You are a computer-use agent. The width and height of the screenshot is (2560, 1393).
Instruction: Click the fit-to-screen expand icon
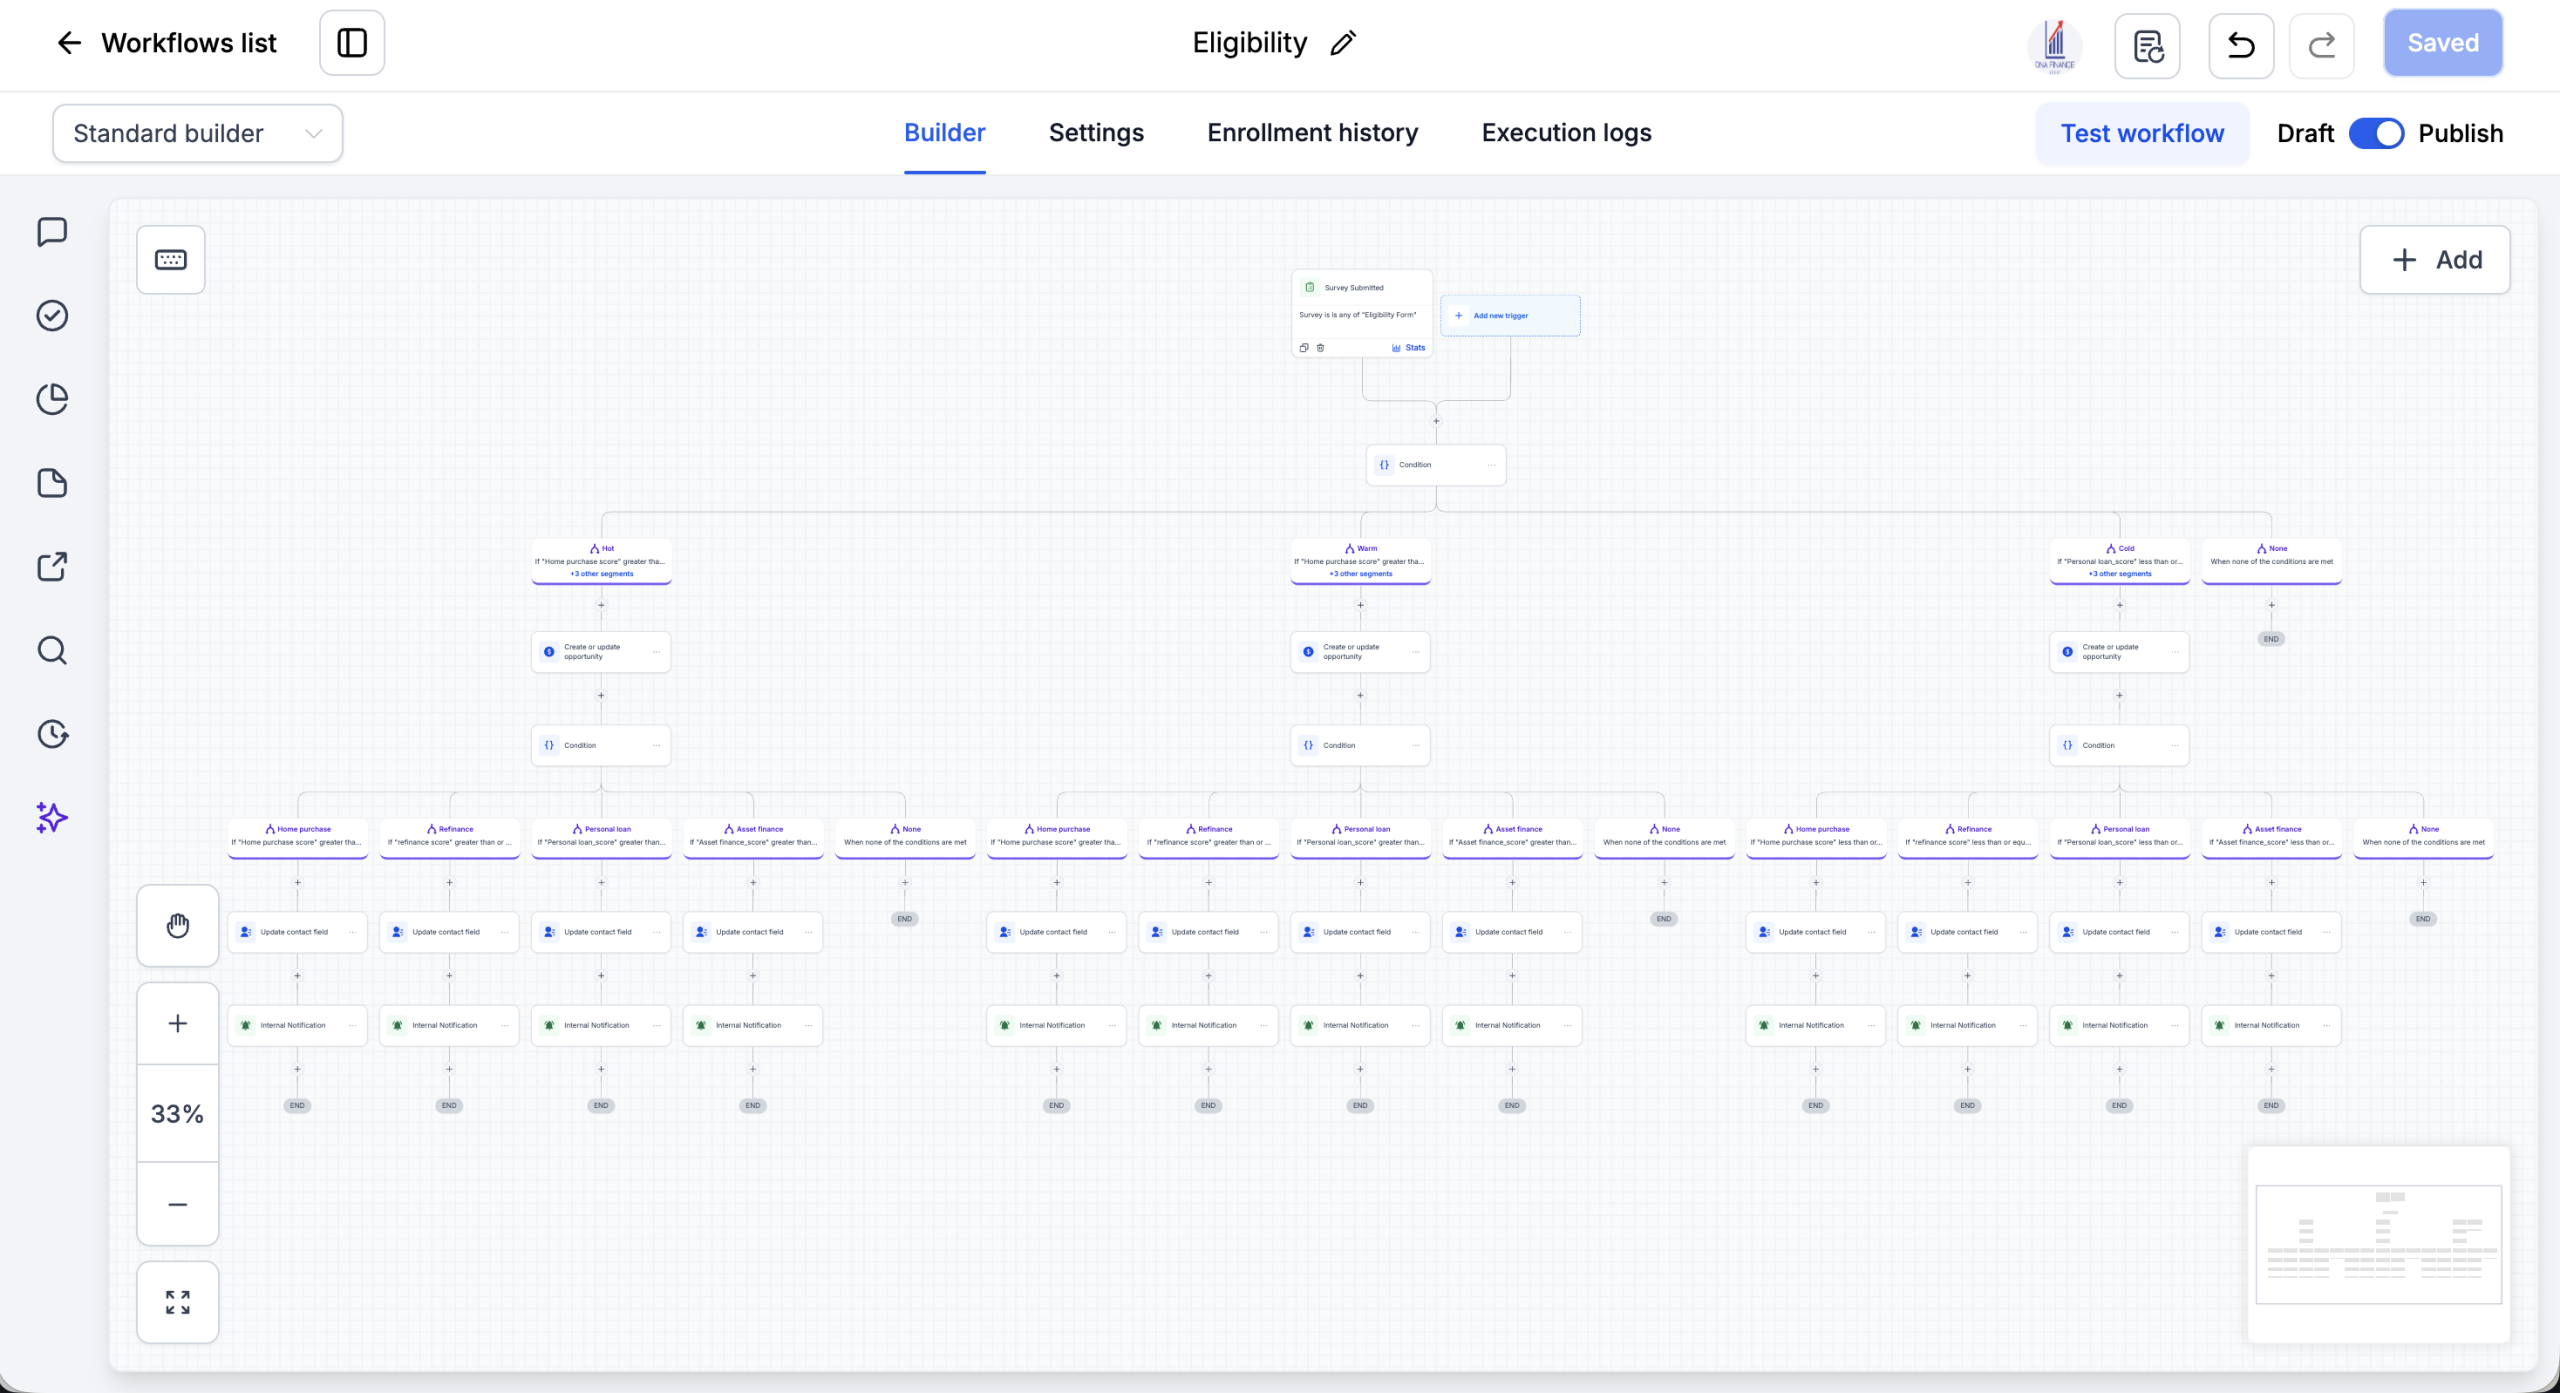178,1302
